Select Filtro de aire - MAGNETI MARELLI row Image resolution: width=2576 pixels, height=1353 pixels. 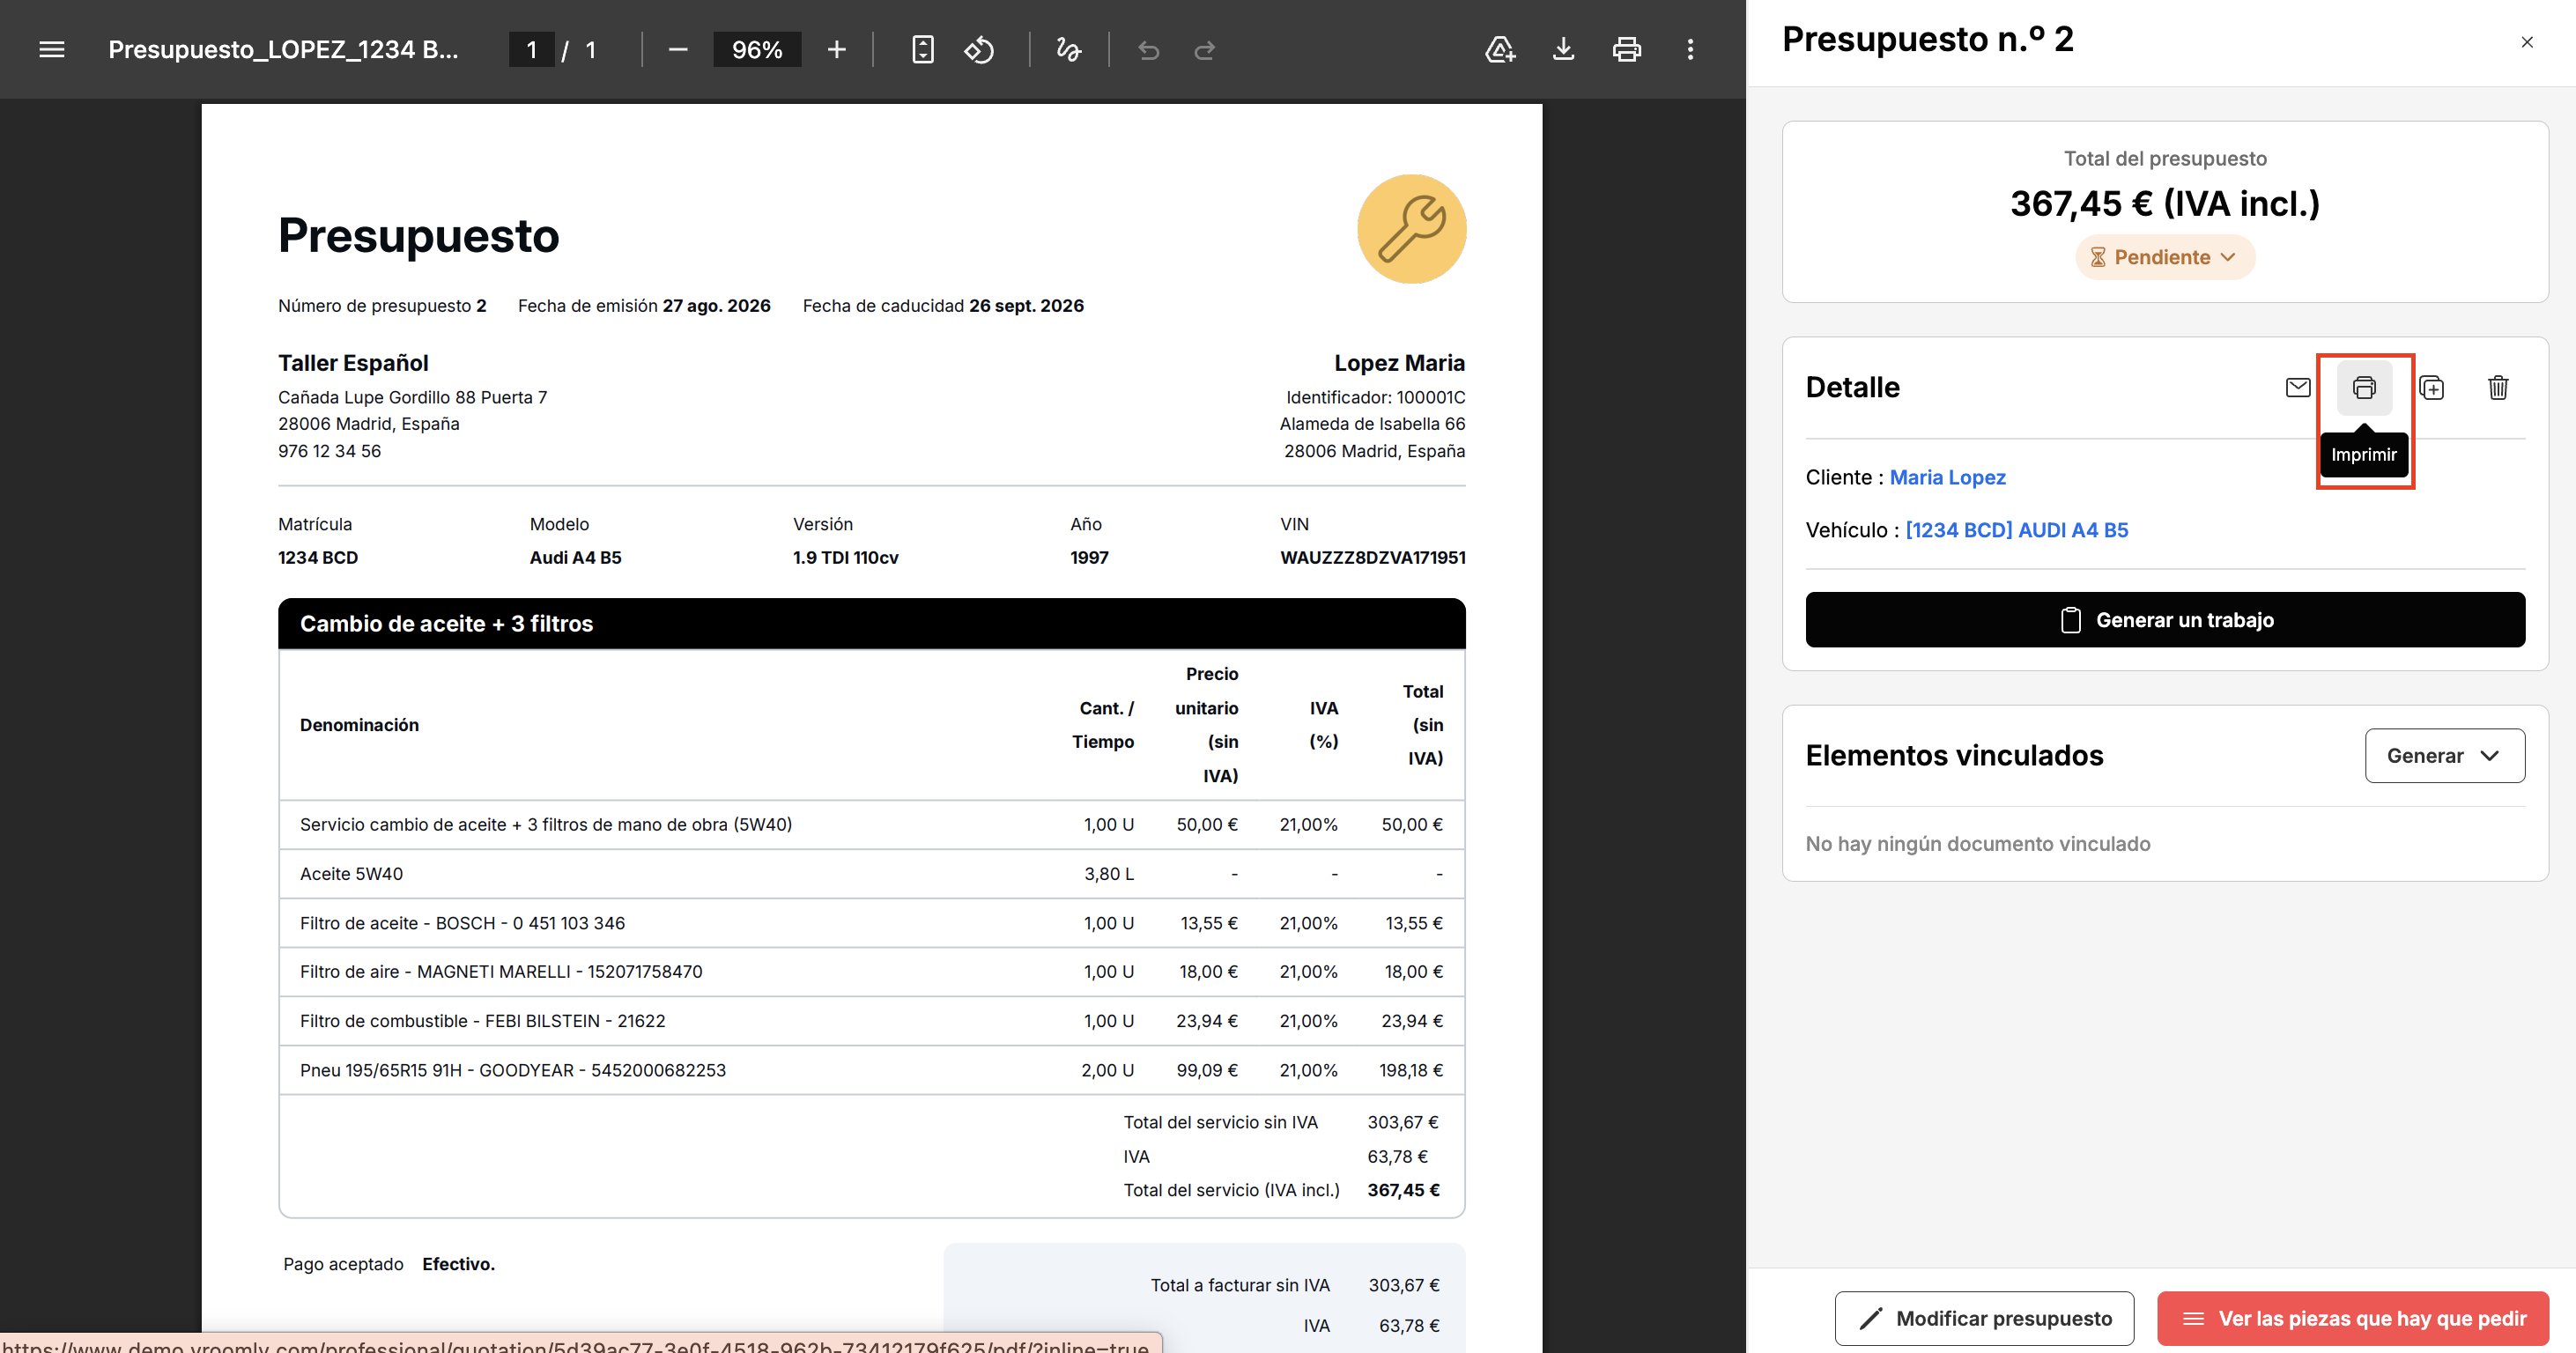[871, 972]
